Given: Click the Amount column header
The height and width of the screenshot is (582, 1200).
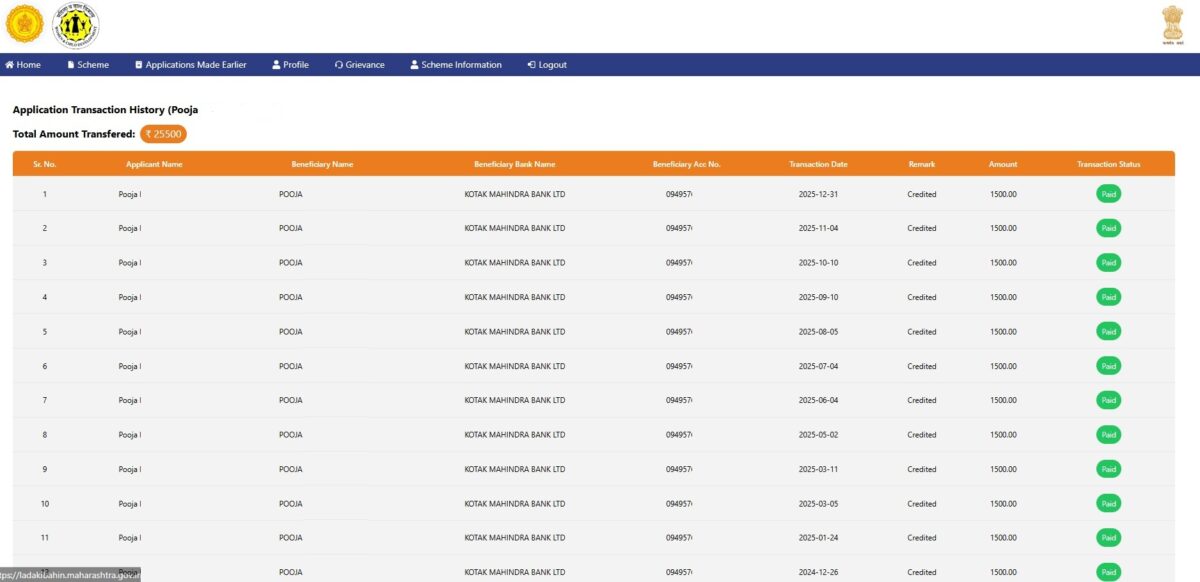Looking at the screenshot, I should 1002,163.
